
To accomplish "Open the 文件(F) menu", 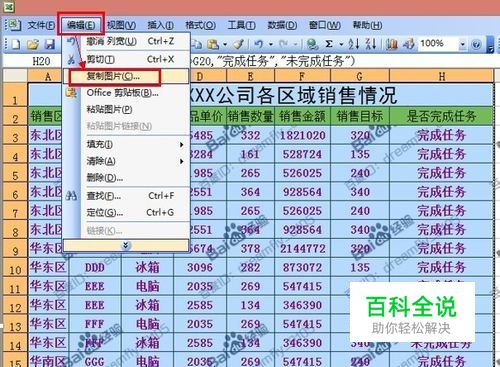I will [41, 25].
